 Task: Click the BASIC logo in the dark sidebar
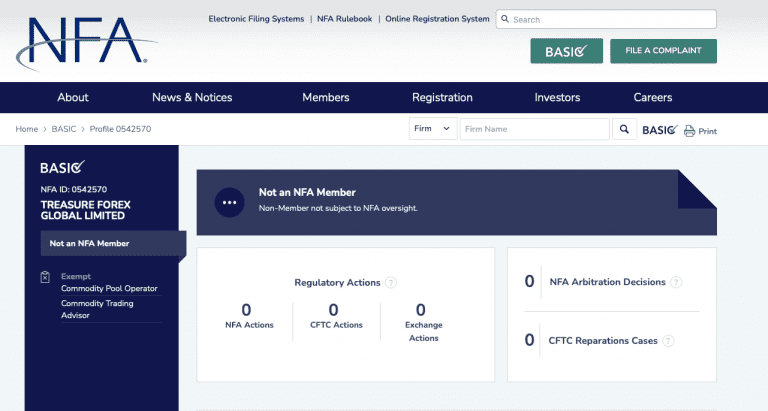(63, 167)
